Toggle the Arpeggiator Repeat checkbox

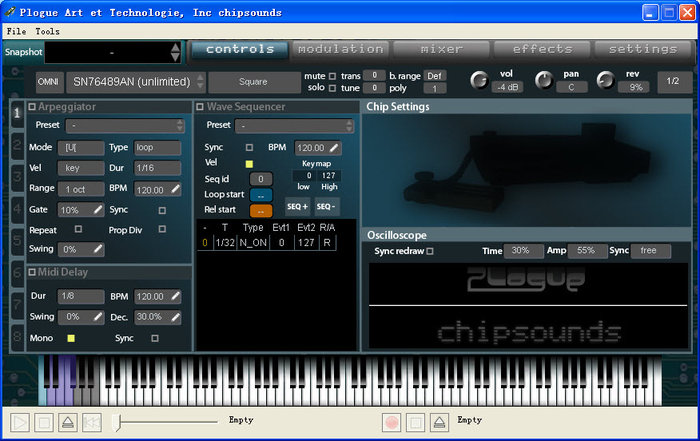pos(78,229)
